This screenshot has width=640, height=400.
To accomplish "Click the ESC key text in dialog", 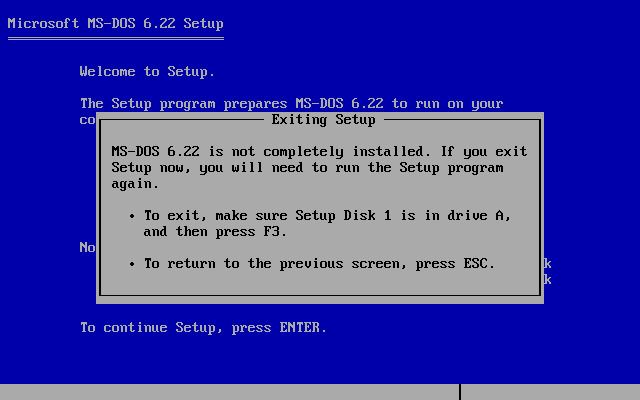I will point(476,263).
